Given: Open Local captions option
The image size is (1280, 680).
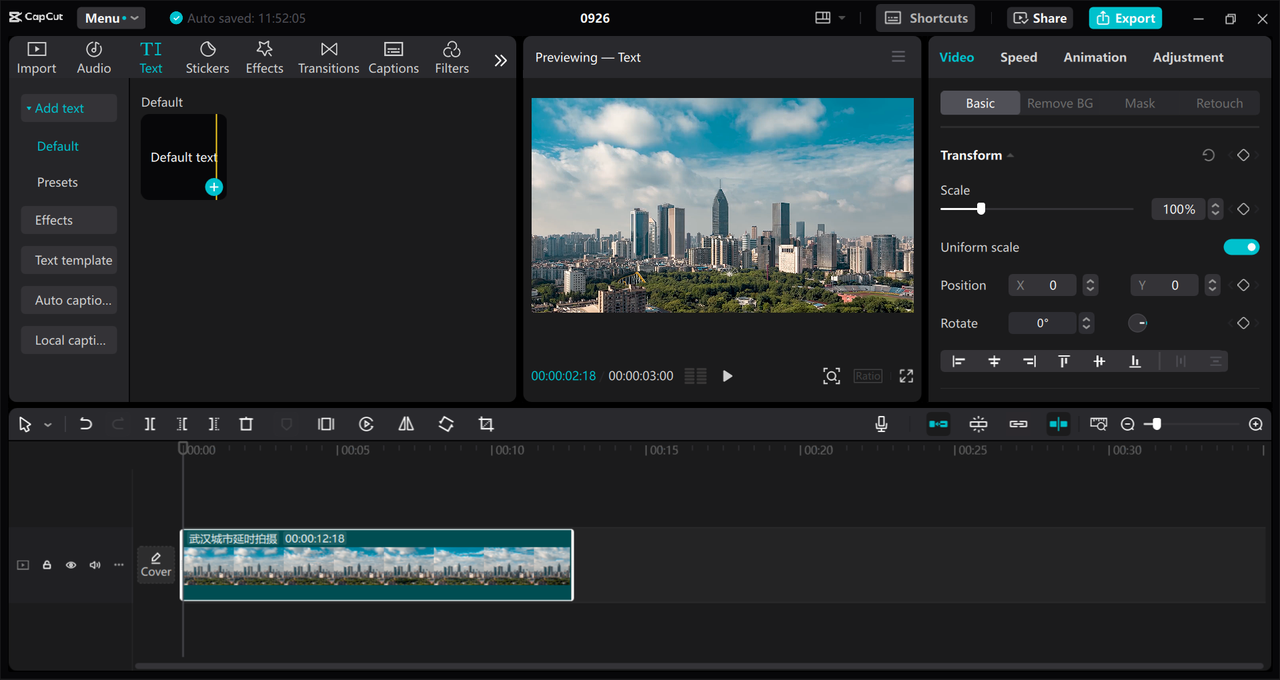Looking at the screenshot, I should coord(69,340).
